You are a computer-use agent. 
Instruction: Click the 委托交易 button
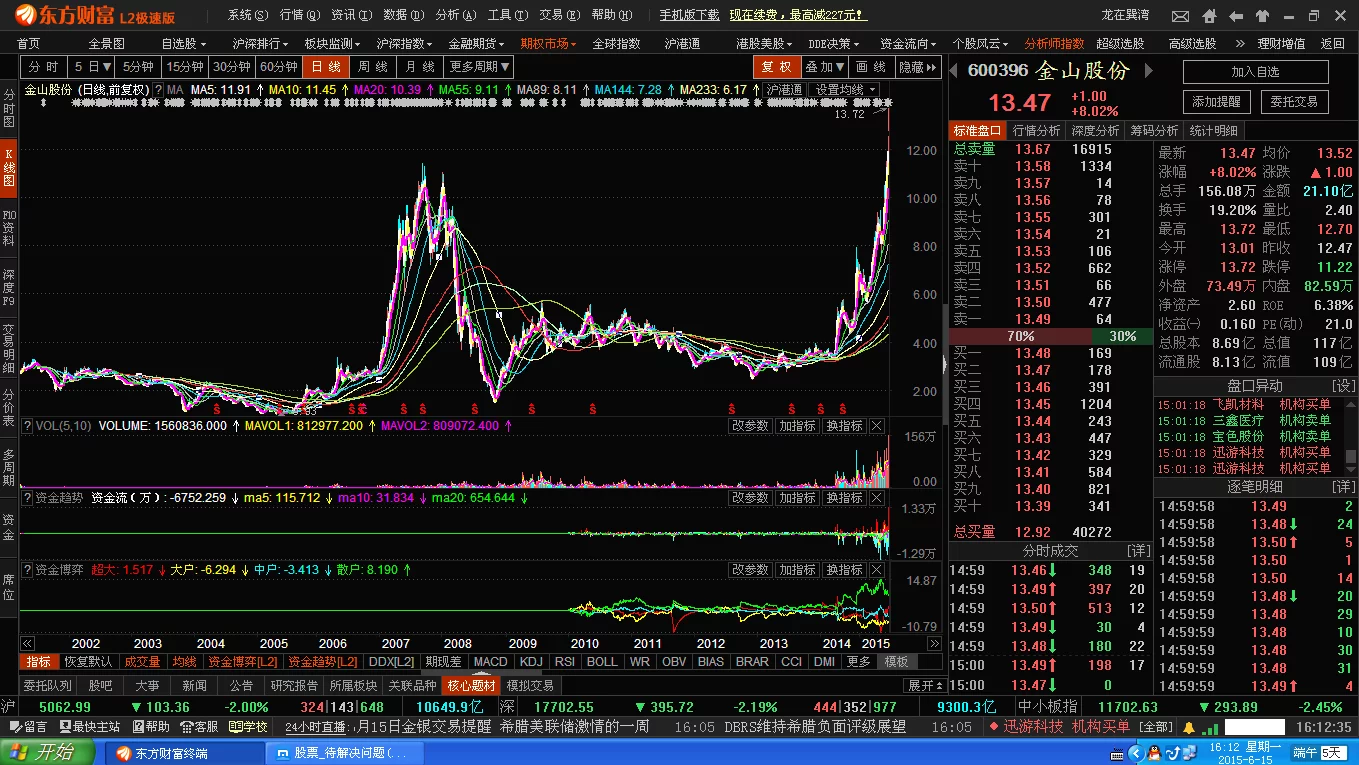[1294, 102]
